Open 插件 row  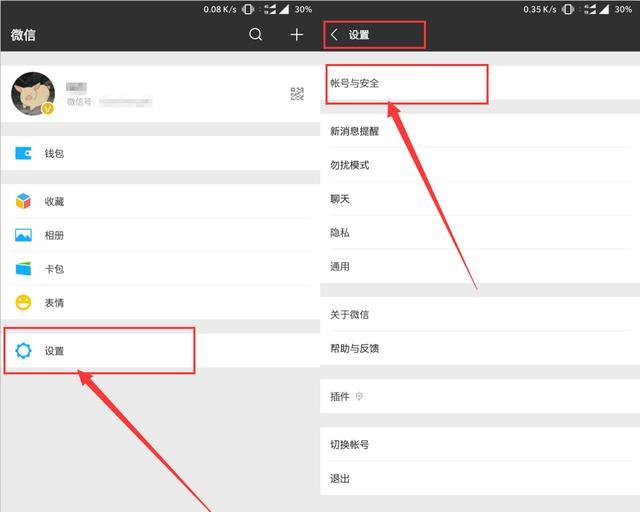pos(480,396)
